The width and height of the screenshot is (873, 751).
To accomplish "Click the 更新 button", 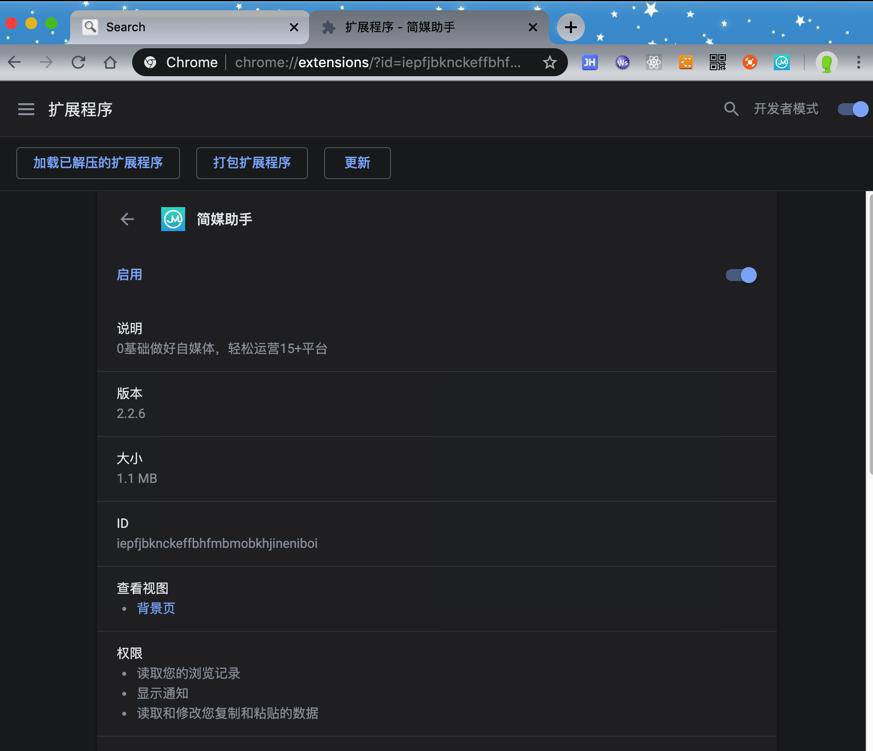I will [357, 163].
